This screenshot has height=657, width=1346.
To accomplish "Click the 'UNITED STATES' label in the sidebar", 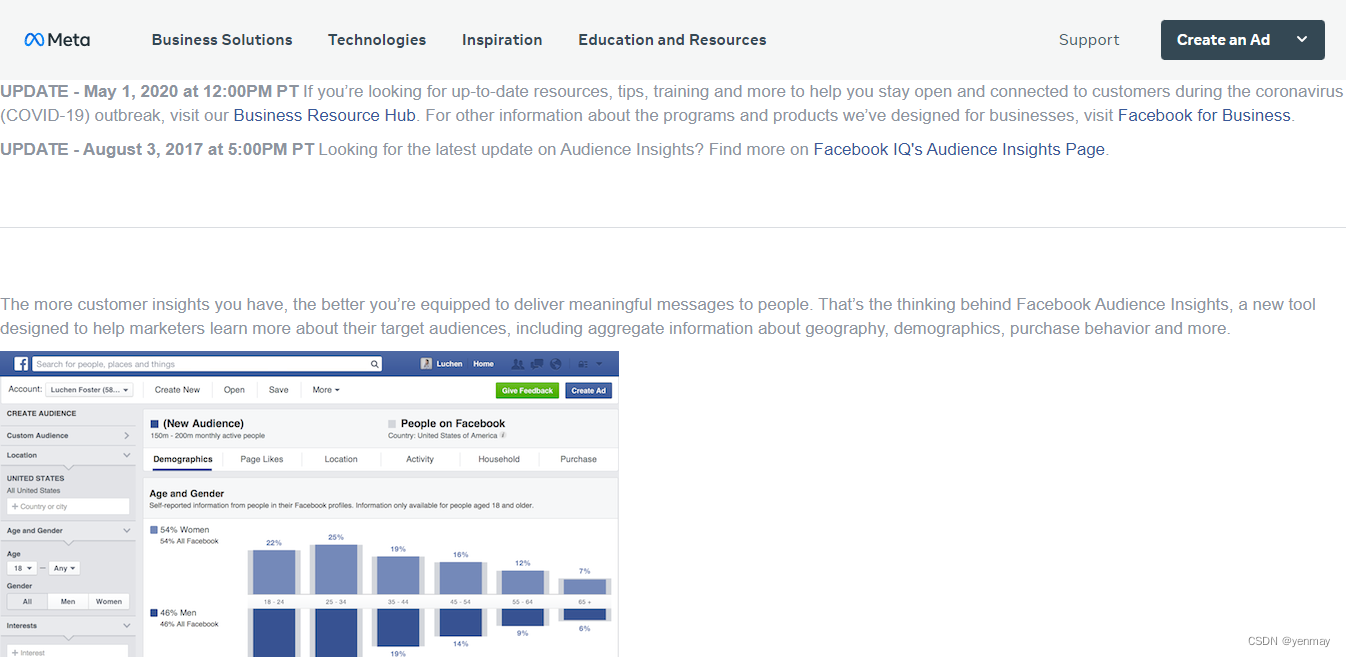I will click(x=35, y=478).
